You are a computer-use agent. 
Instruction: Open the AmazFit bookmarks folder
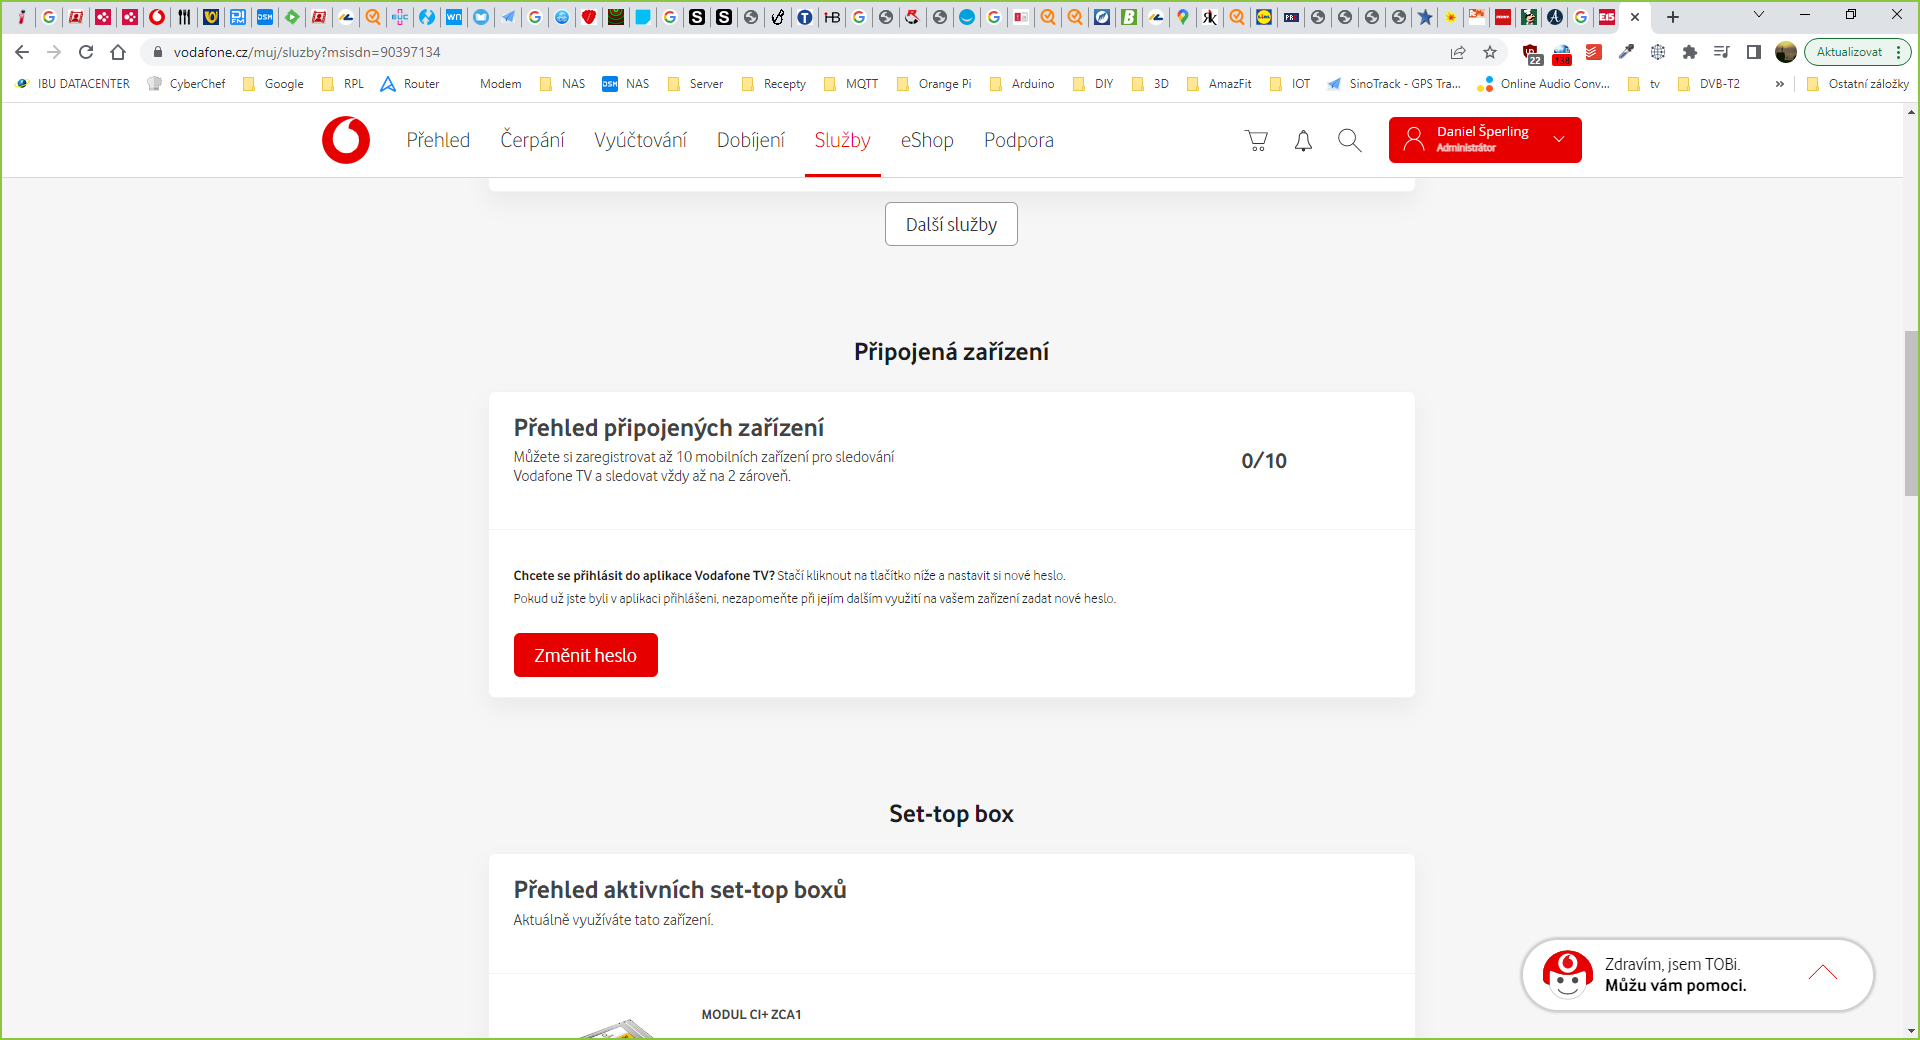pyautogui.click(x=1219, y=84)
